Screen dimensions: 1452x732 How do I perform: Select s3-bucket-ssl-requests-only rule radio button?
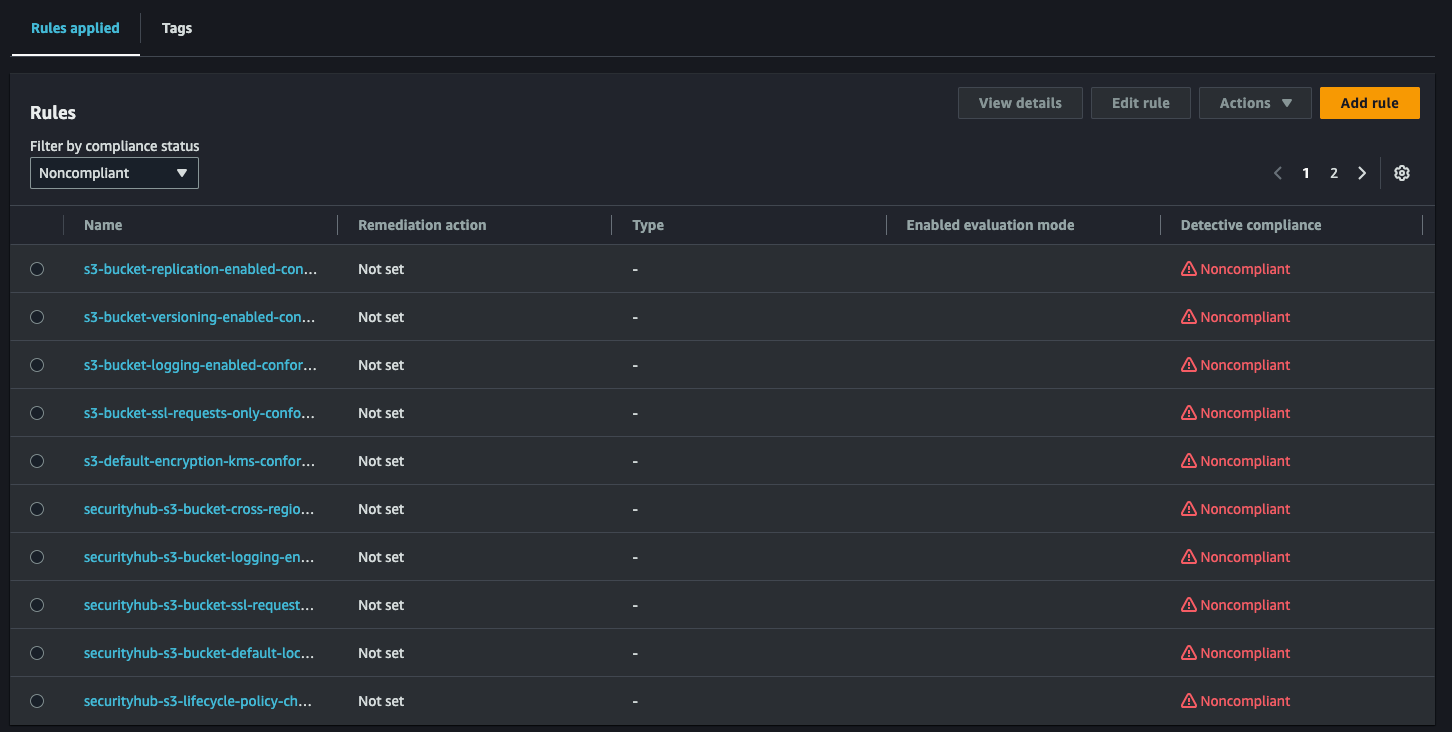pyautogui.click(x=37, y=413)
